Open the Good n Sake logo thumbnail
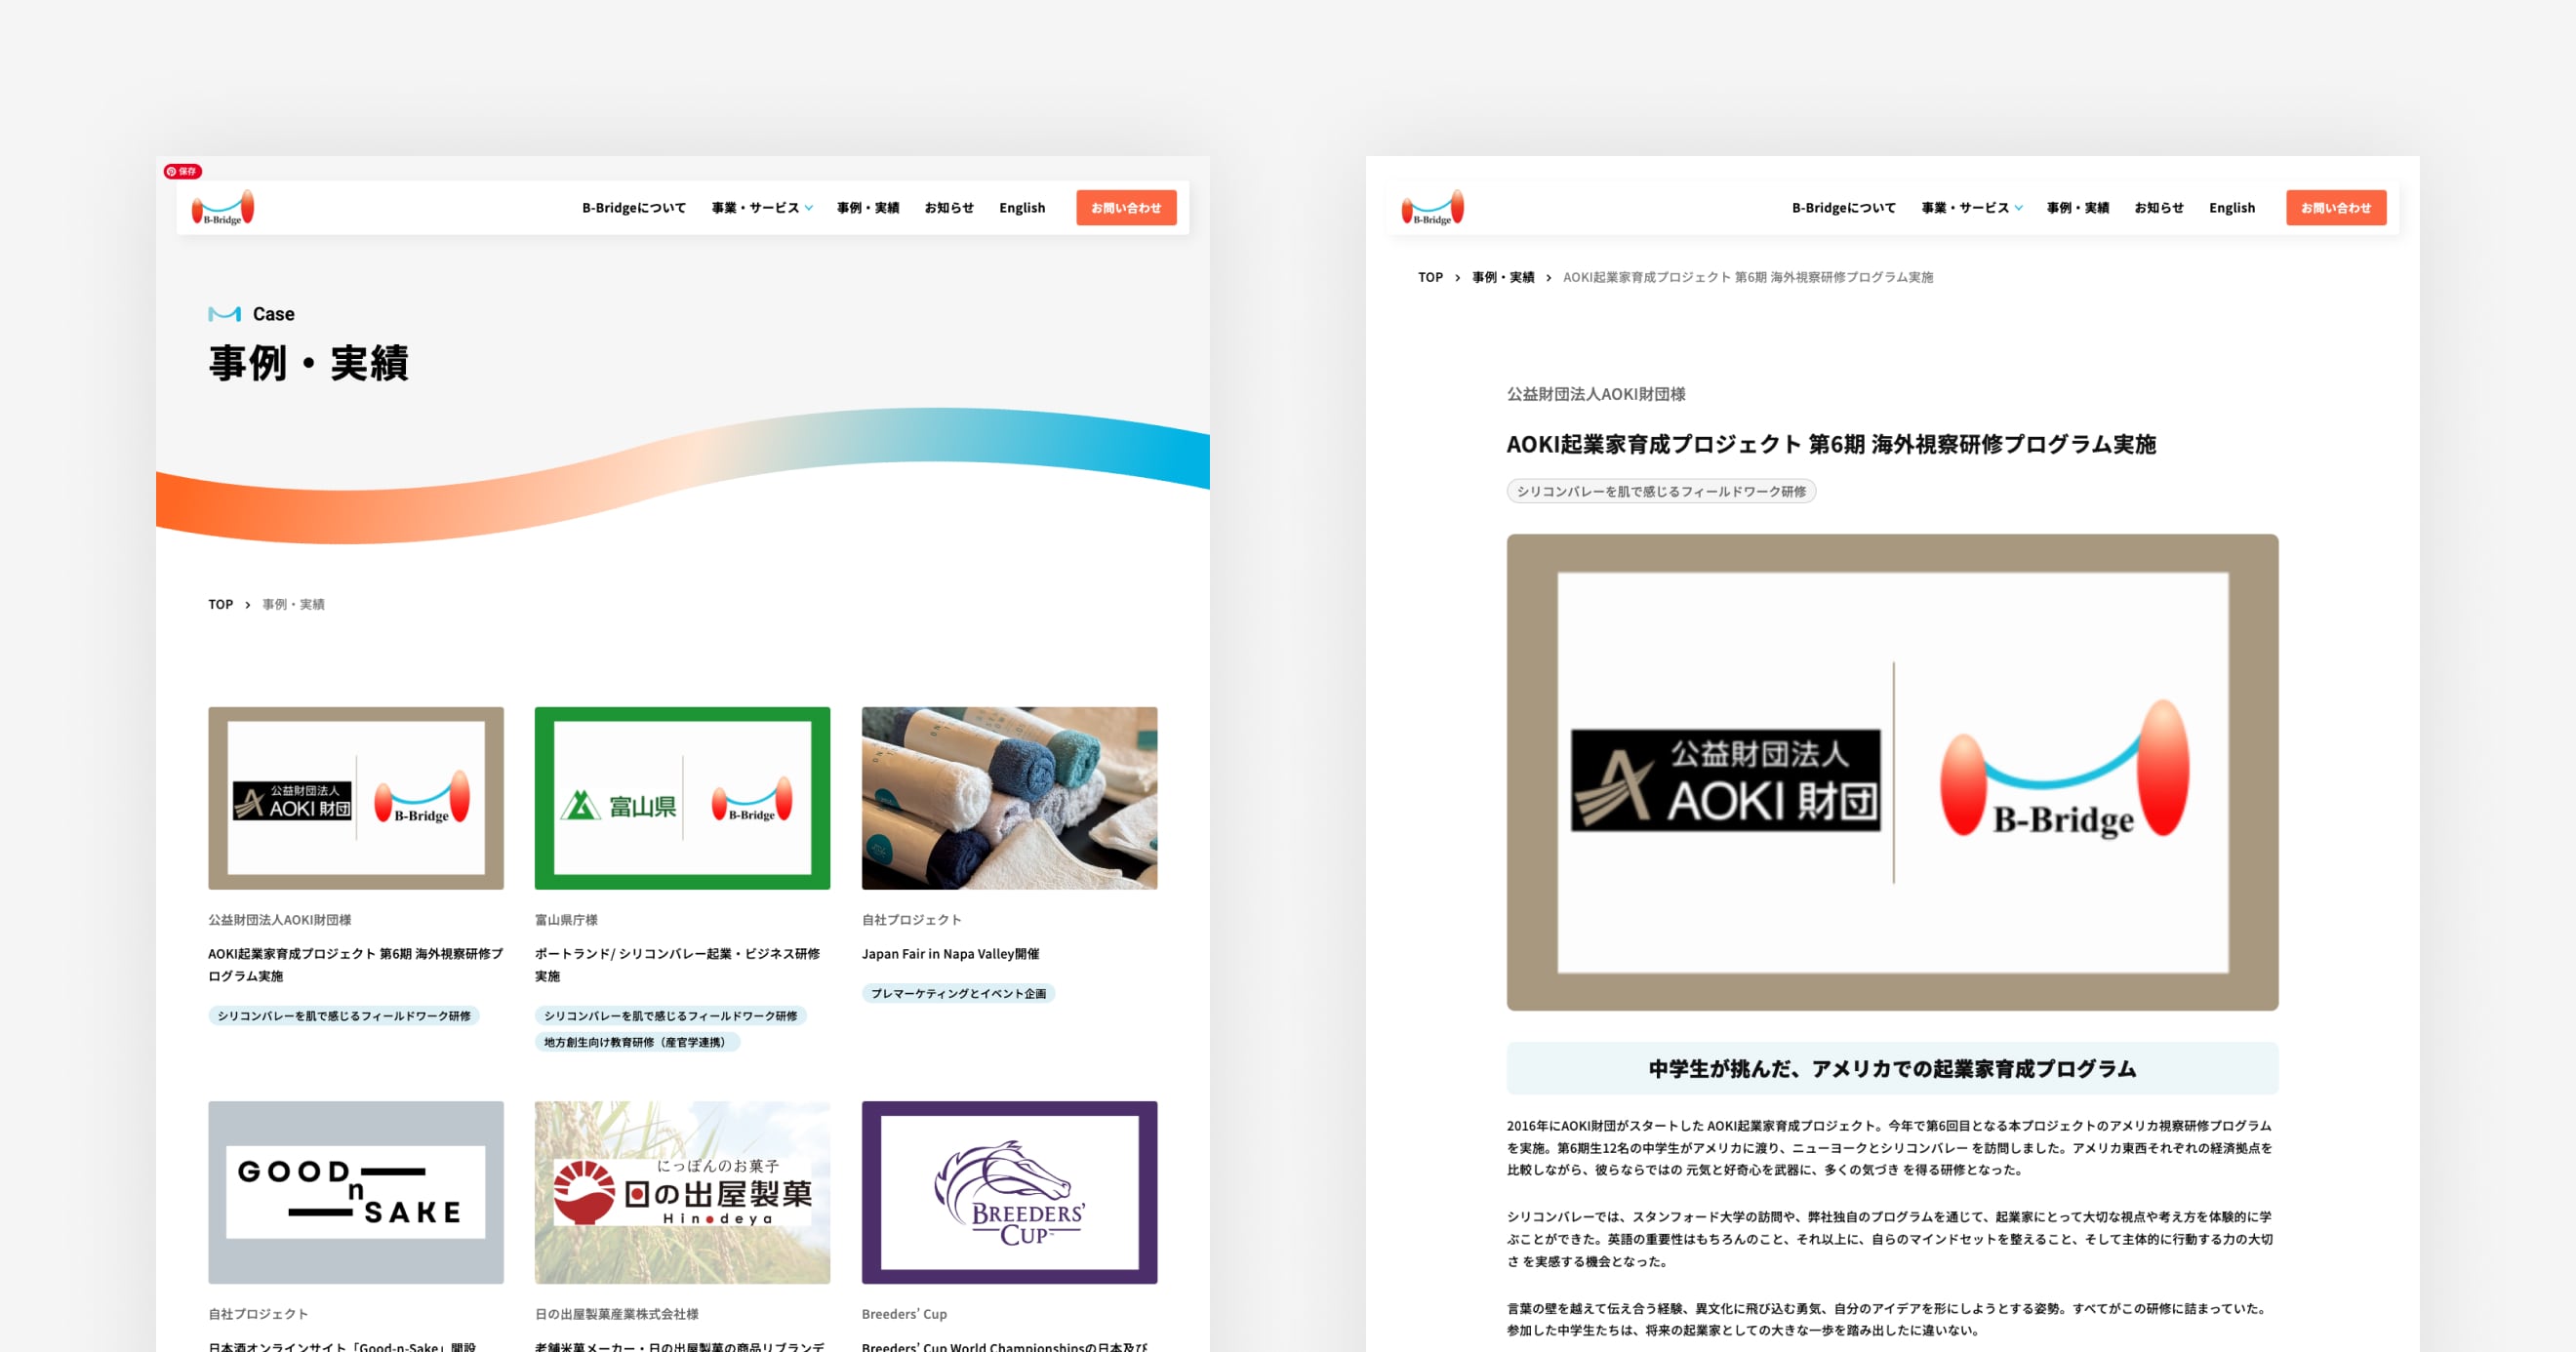The width and height of the screenshot is (2576, 1352). pyautogui.click(x=356, y=1192)
